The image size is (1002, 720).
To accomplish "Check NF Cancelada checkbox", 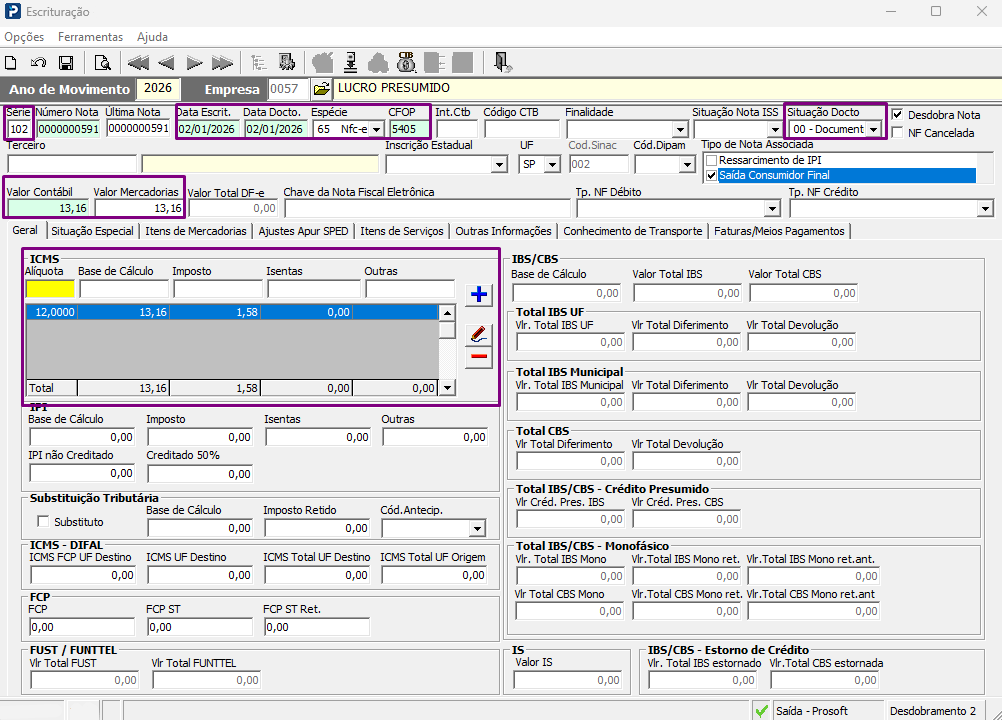I will [x=897, y=132].
